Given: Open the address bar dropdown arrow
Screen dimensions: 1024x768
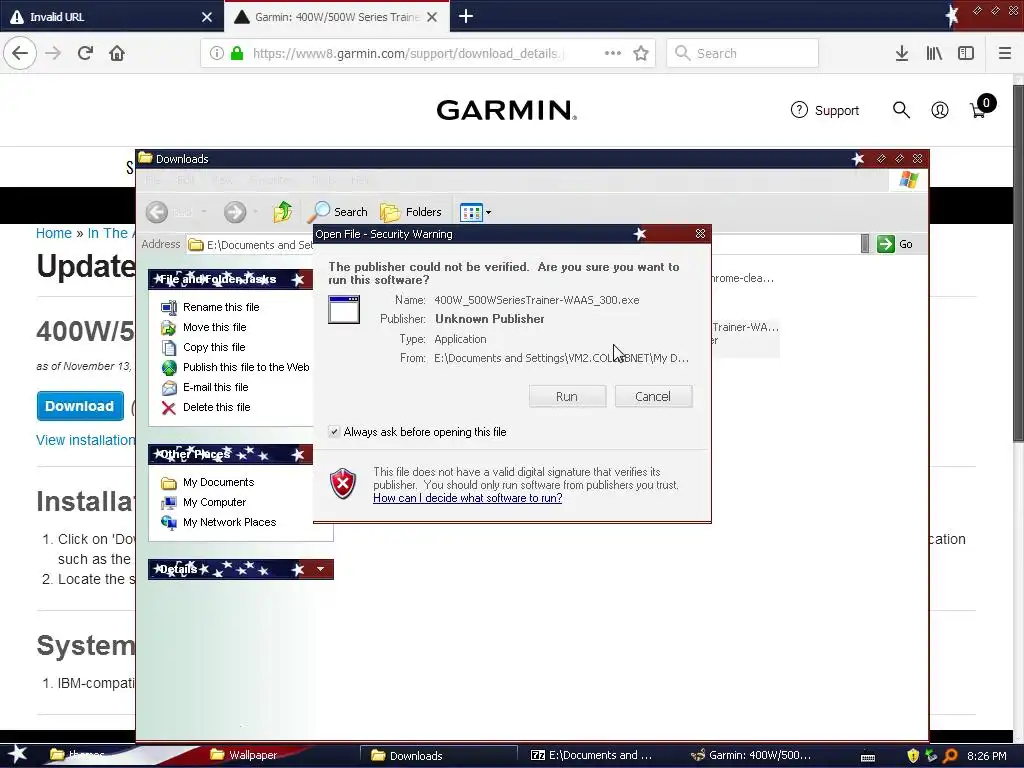Looking at the screenshot, I should pos(865,244).
